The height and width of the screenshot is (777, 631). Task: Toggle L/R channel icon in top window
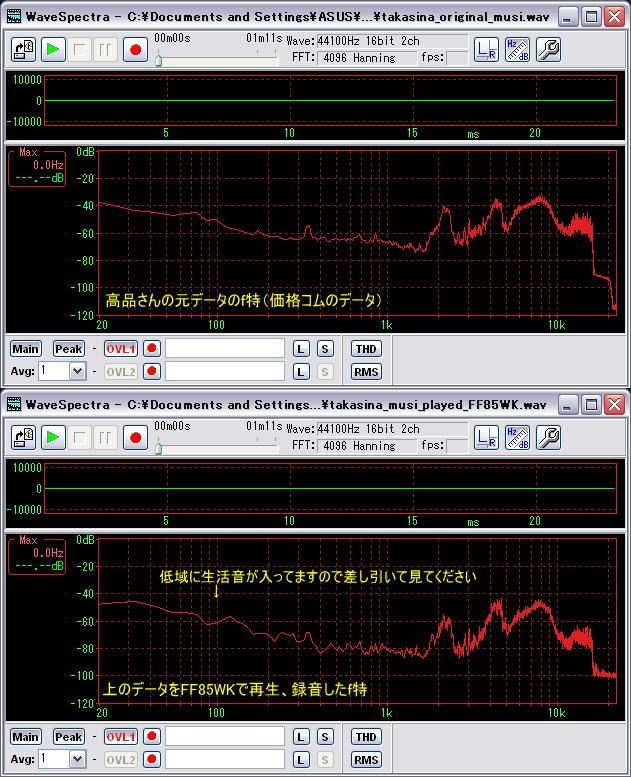(486, 50)
